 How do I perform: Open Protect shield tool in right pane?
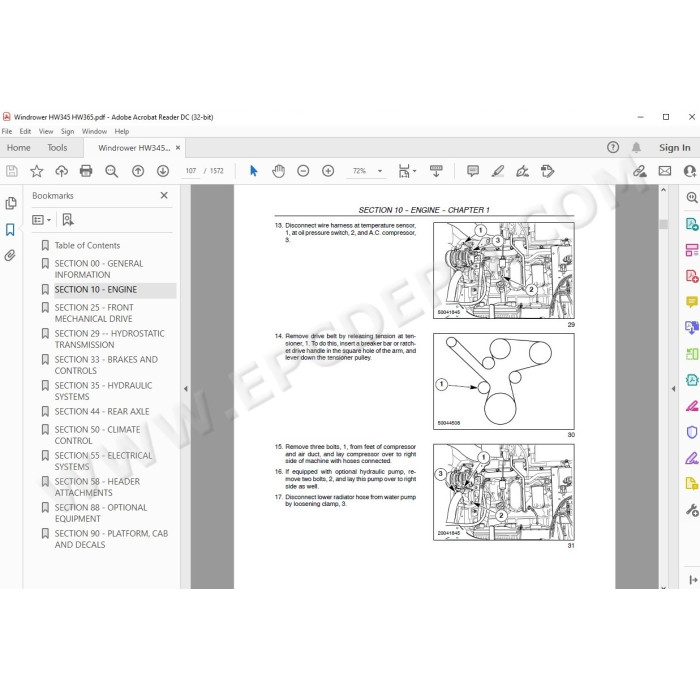(692, 432)
